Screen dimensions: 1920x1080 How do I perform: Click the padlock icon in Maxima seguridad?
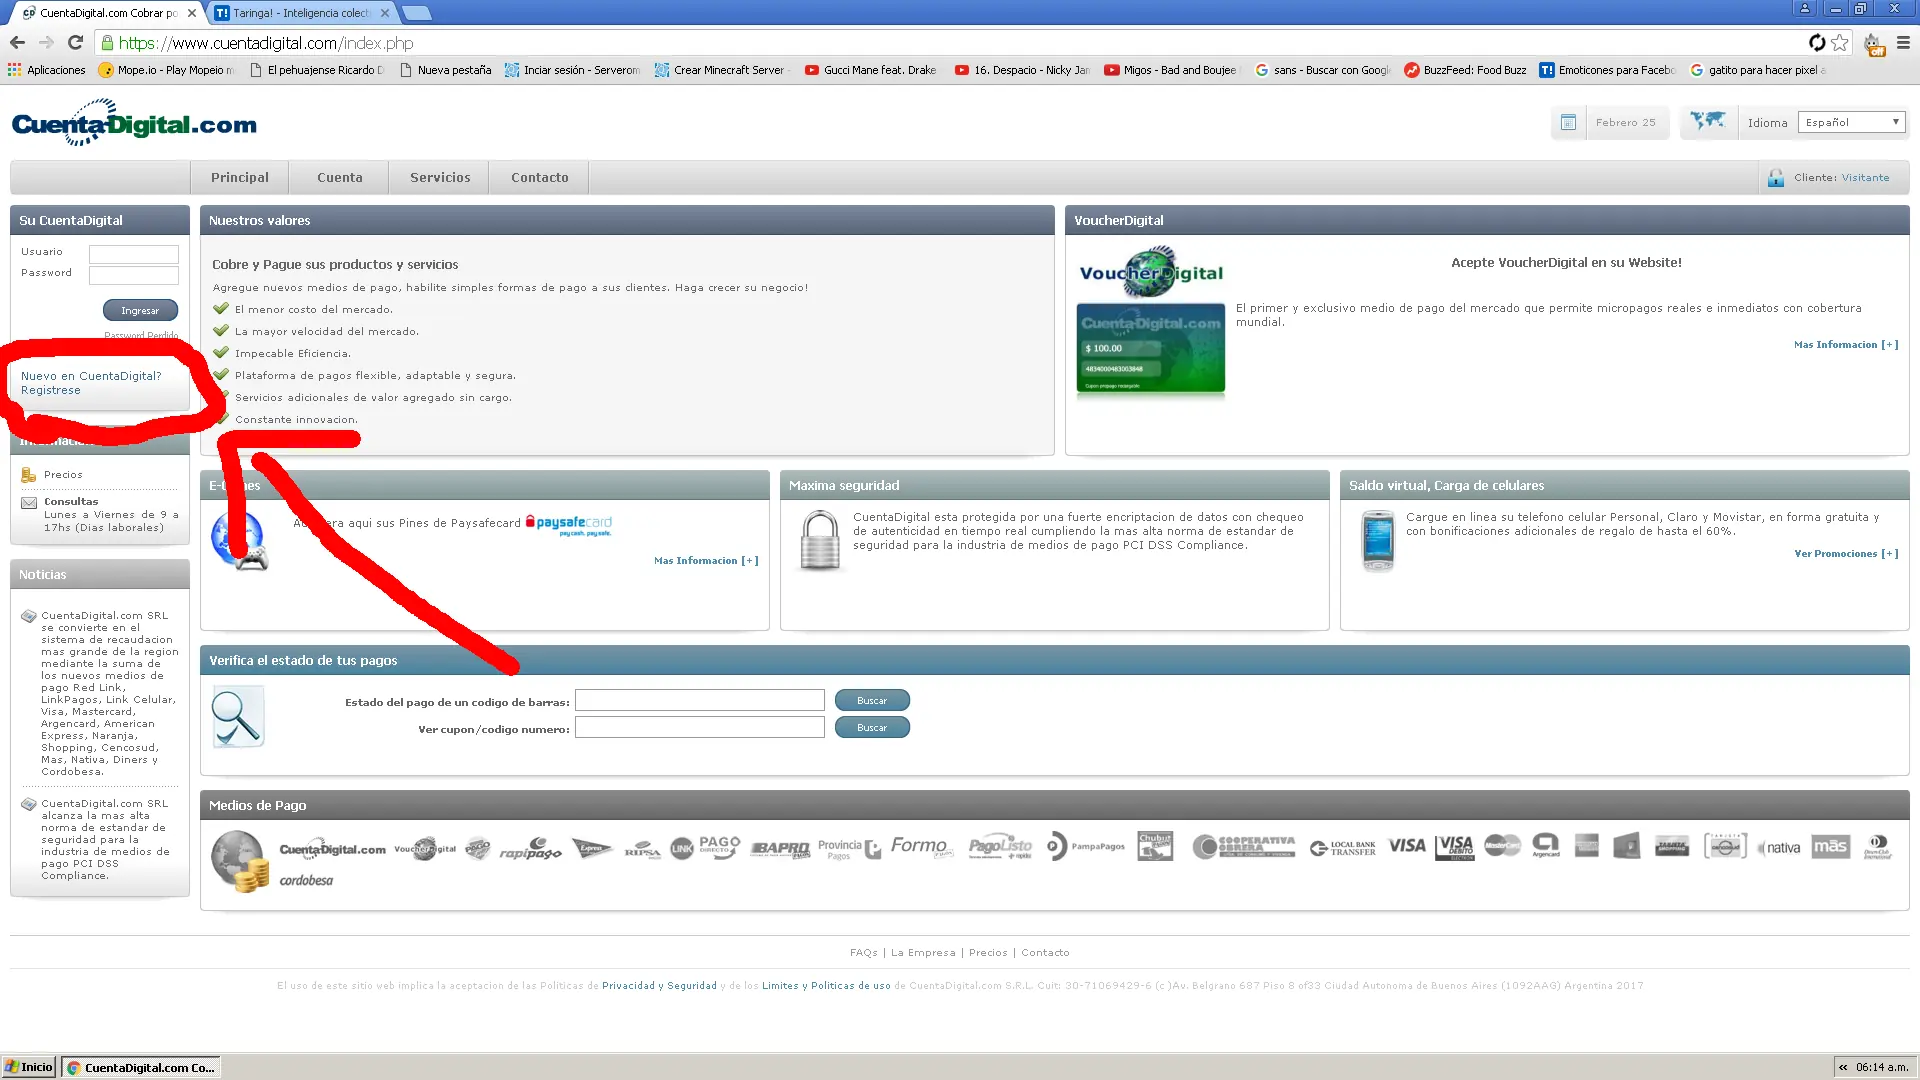[x=820, y=540]
